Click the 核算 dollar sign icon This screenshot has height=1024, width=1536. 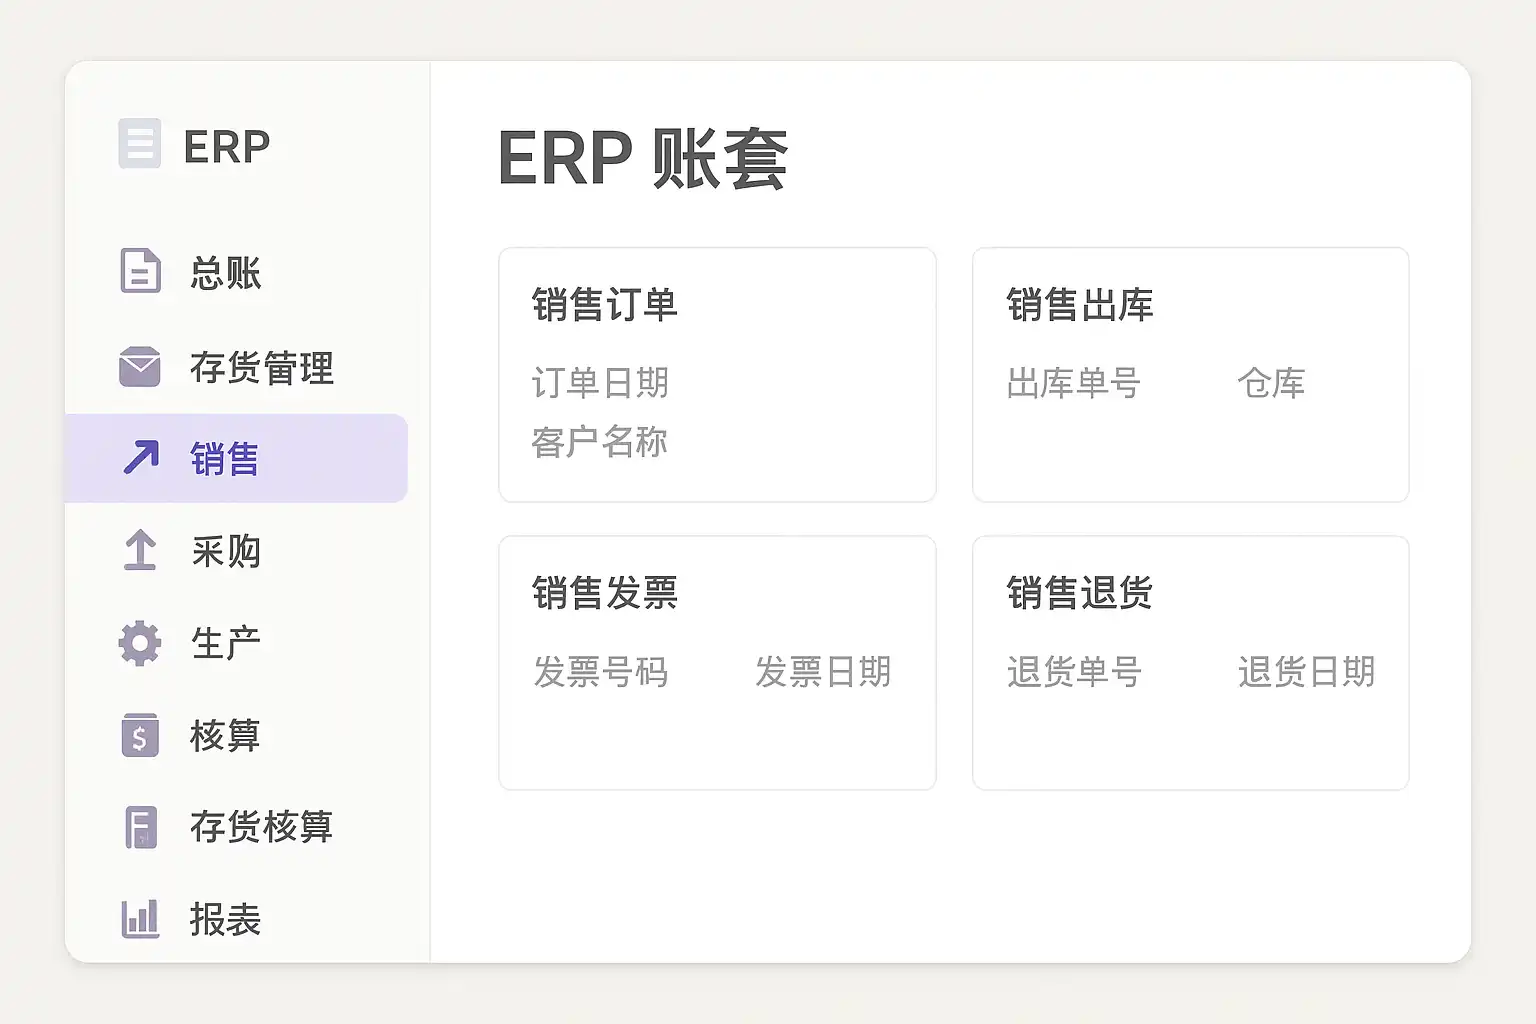140,736
